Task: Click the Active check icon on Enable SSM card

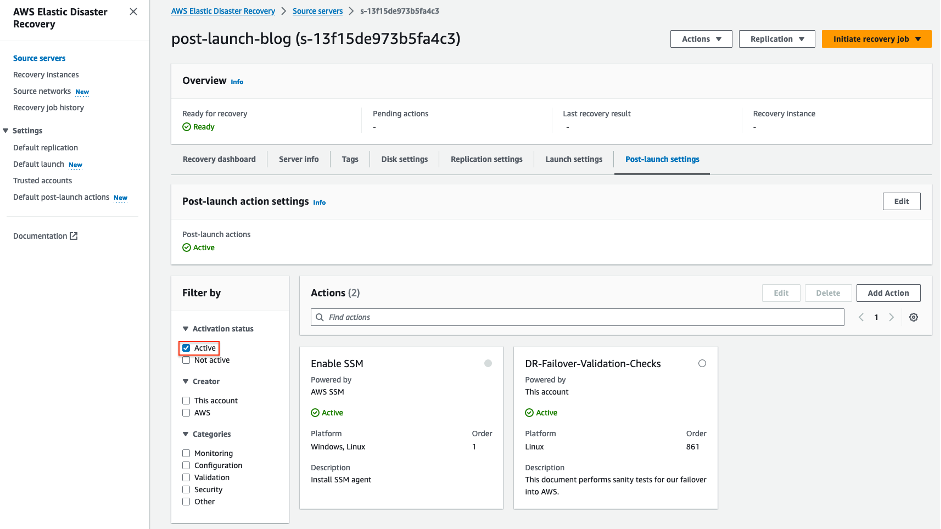Action: [x=315, y=413]
